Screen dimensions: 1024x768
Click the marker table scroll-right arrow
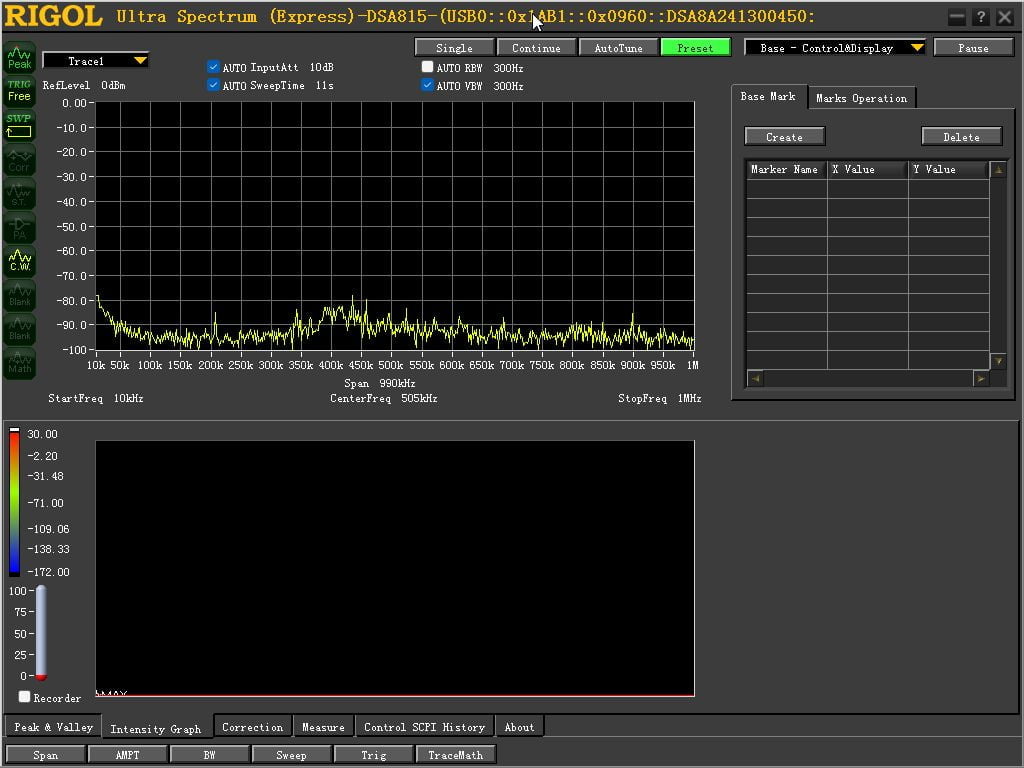980,378
